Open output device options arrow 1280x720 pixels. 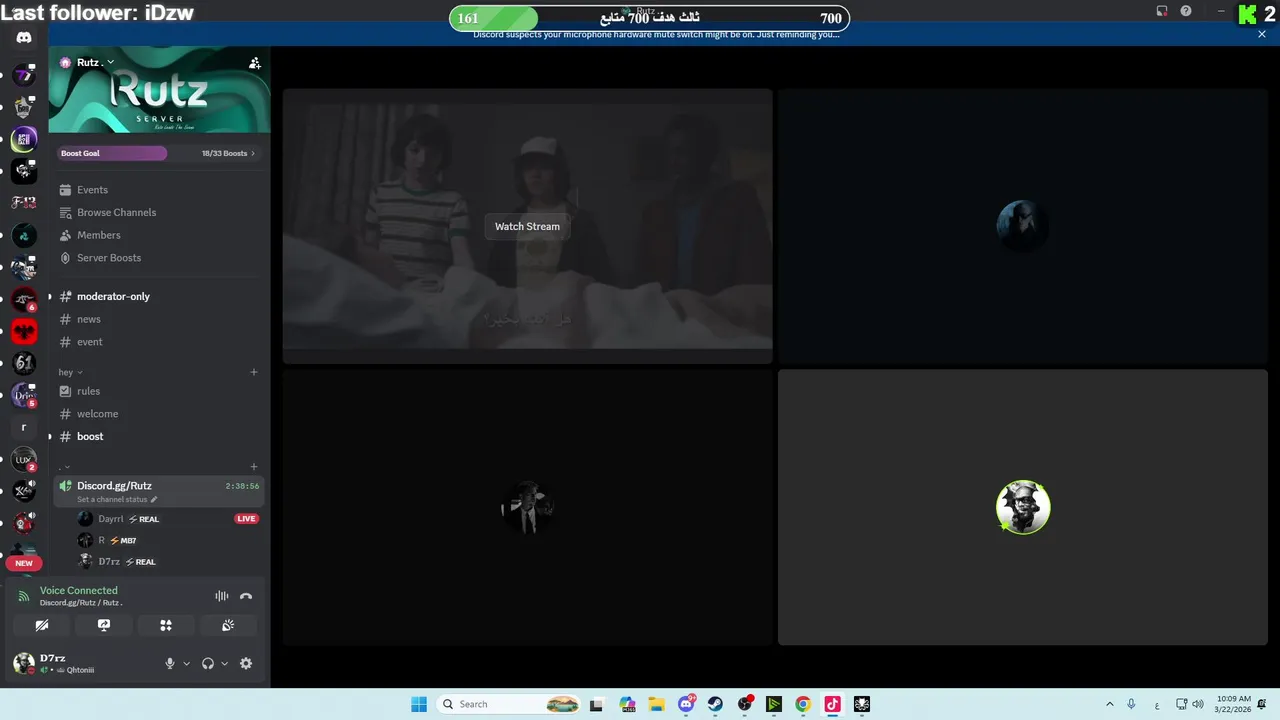click(224, 664)
